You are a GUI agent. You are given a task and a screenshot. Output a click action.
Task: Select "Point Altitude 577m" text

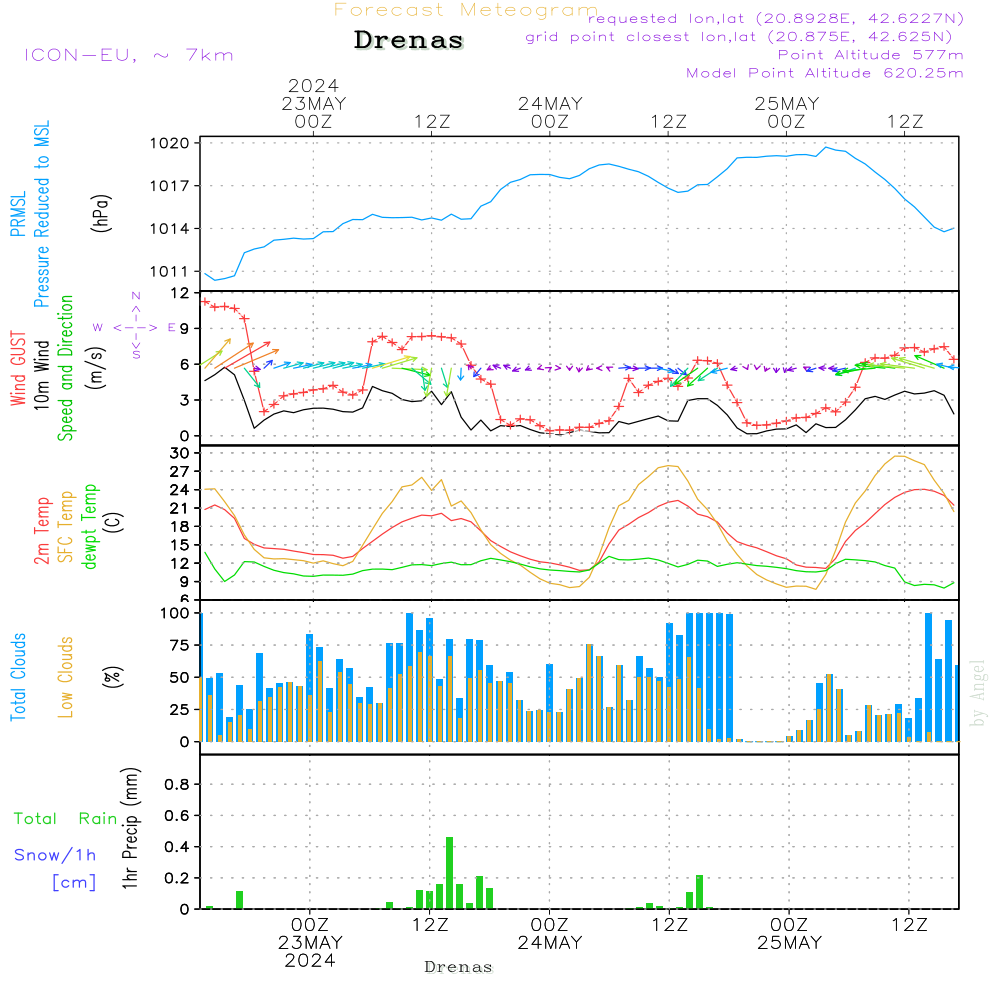pyautogui.click(x=871, y=55)
